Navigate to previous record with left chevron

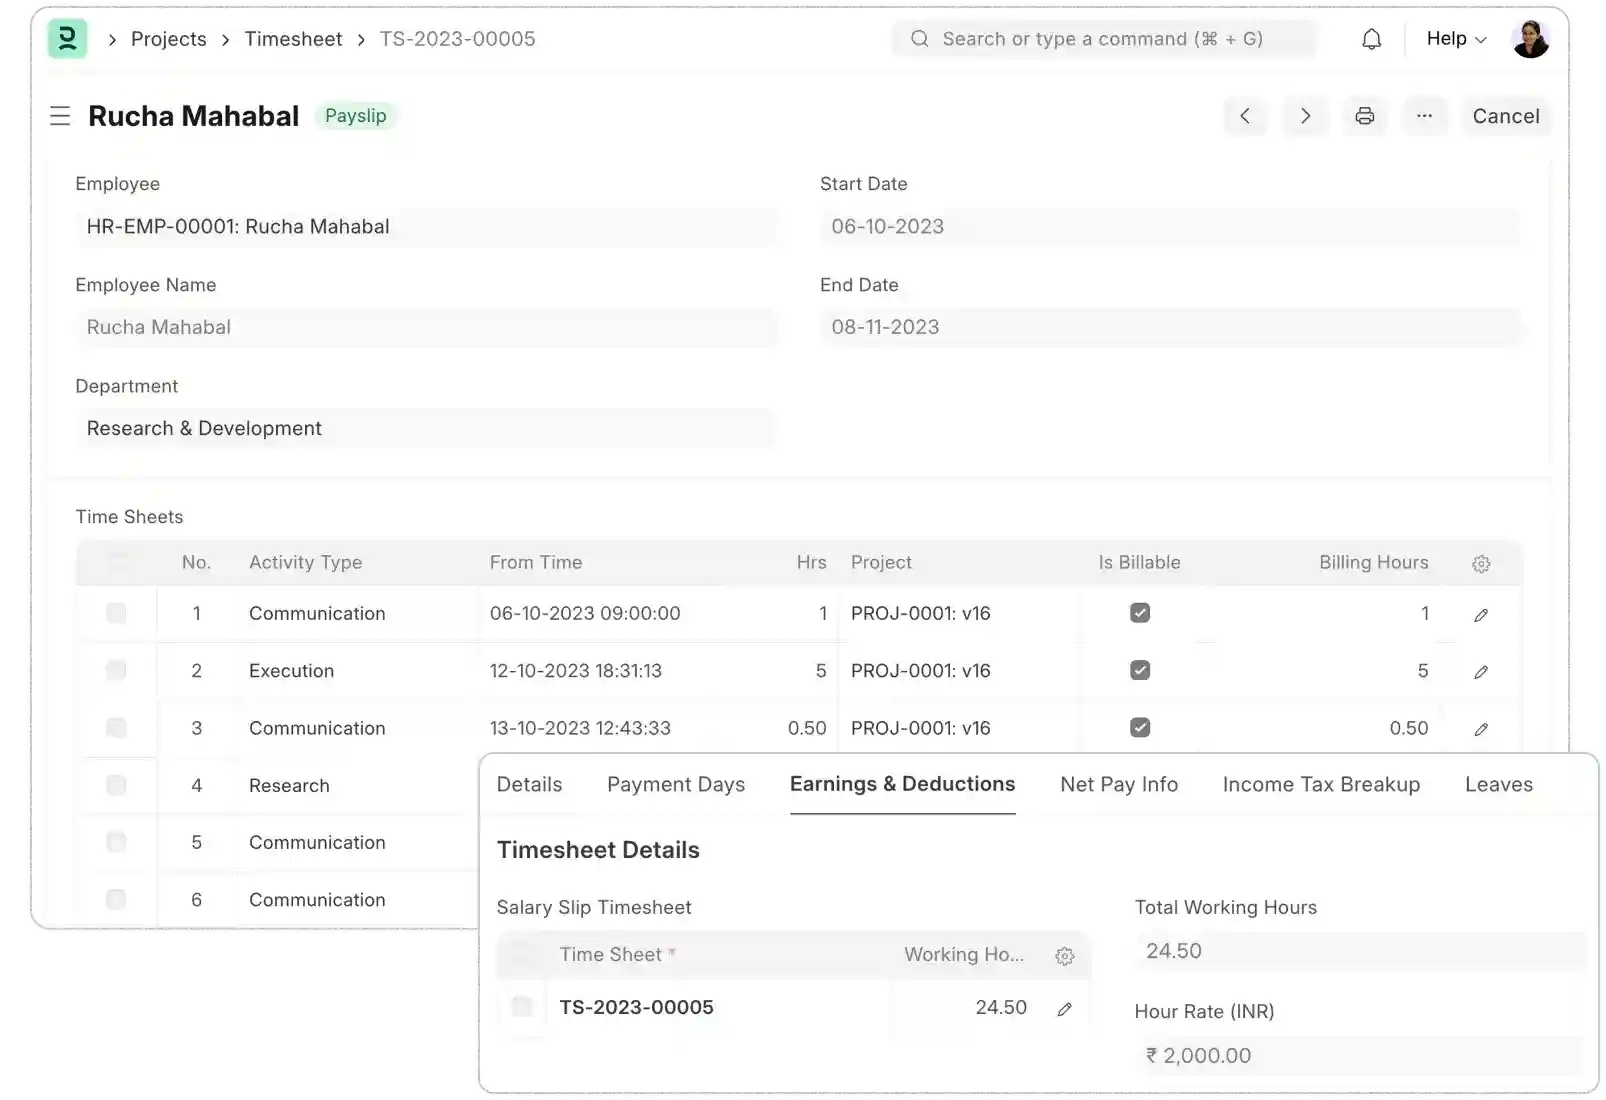click(1245, 116)
